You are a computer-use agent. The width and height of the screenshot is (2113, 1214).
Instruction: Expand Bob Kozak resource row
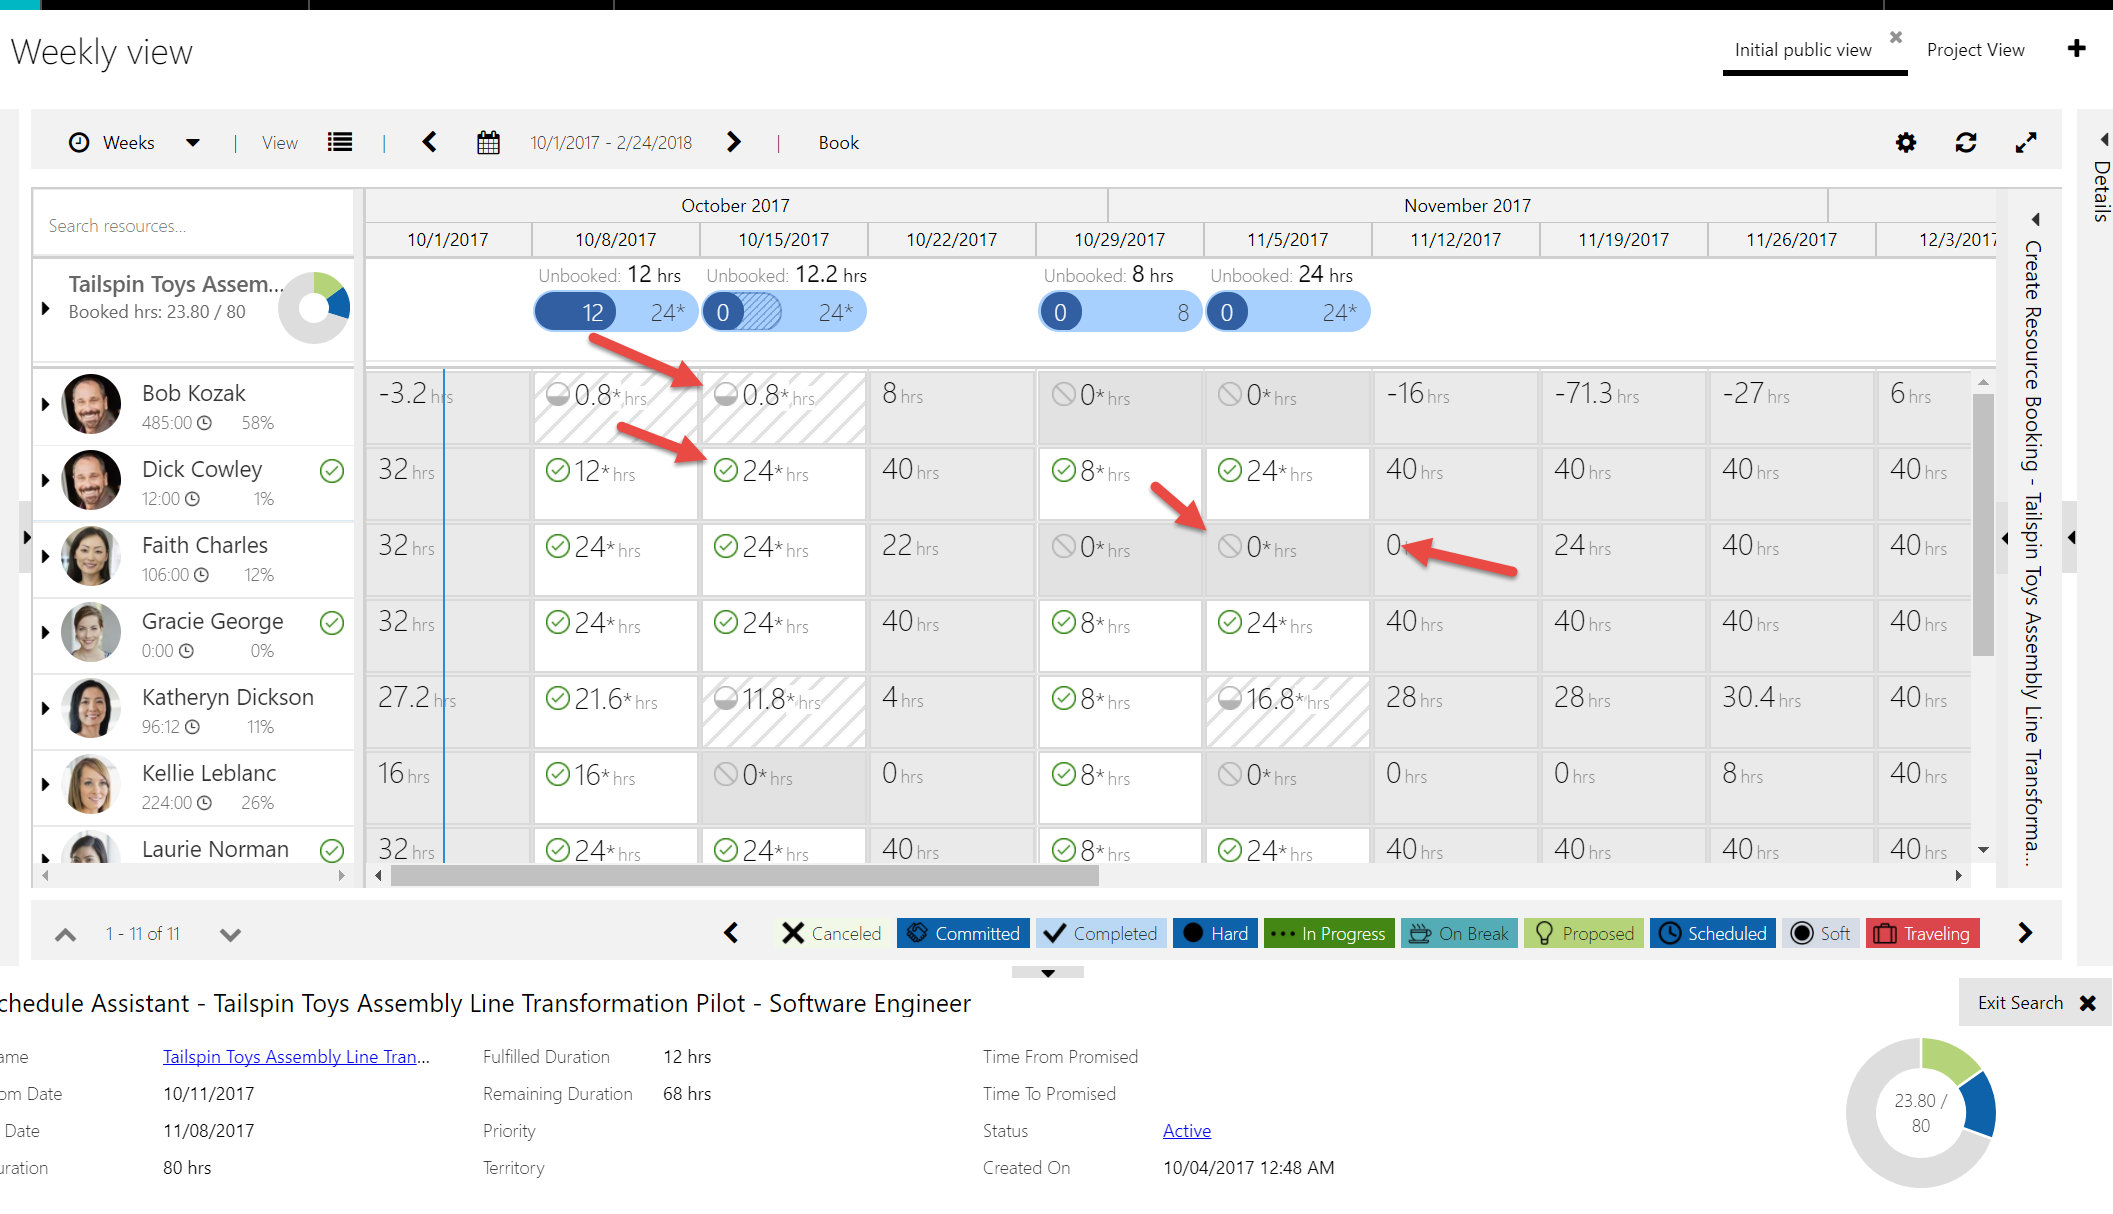tap(45, 404)
